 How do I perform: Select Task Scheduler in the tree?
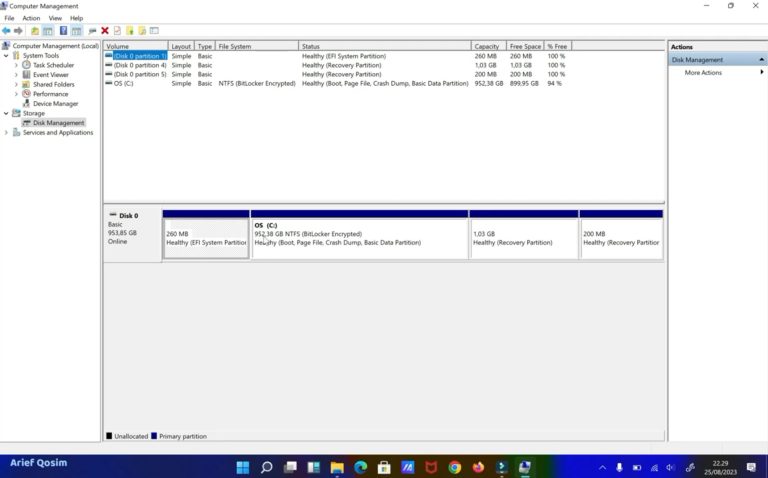53,65
